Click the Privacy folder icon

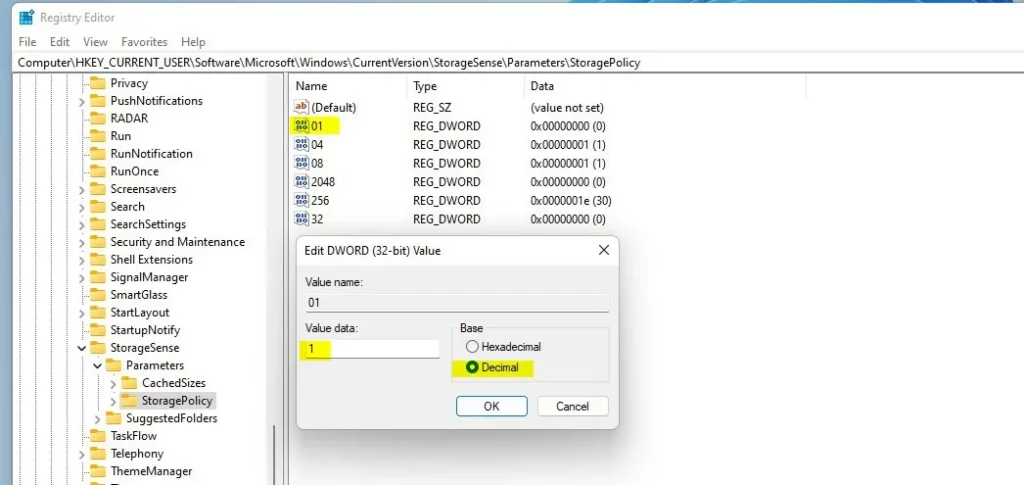(98, 83)
